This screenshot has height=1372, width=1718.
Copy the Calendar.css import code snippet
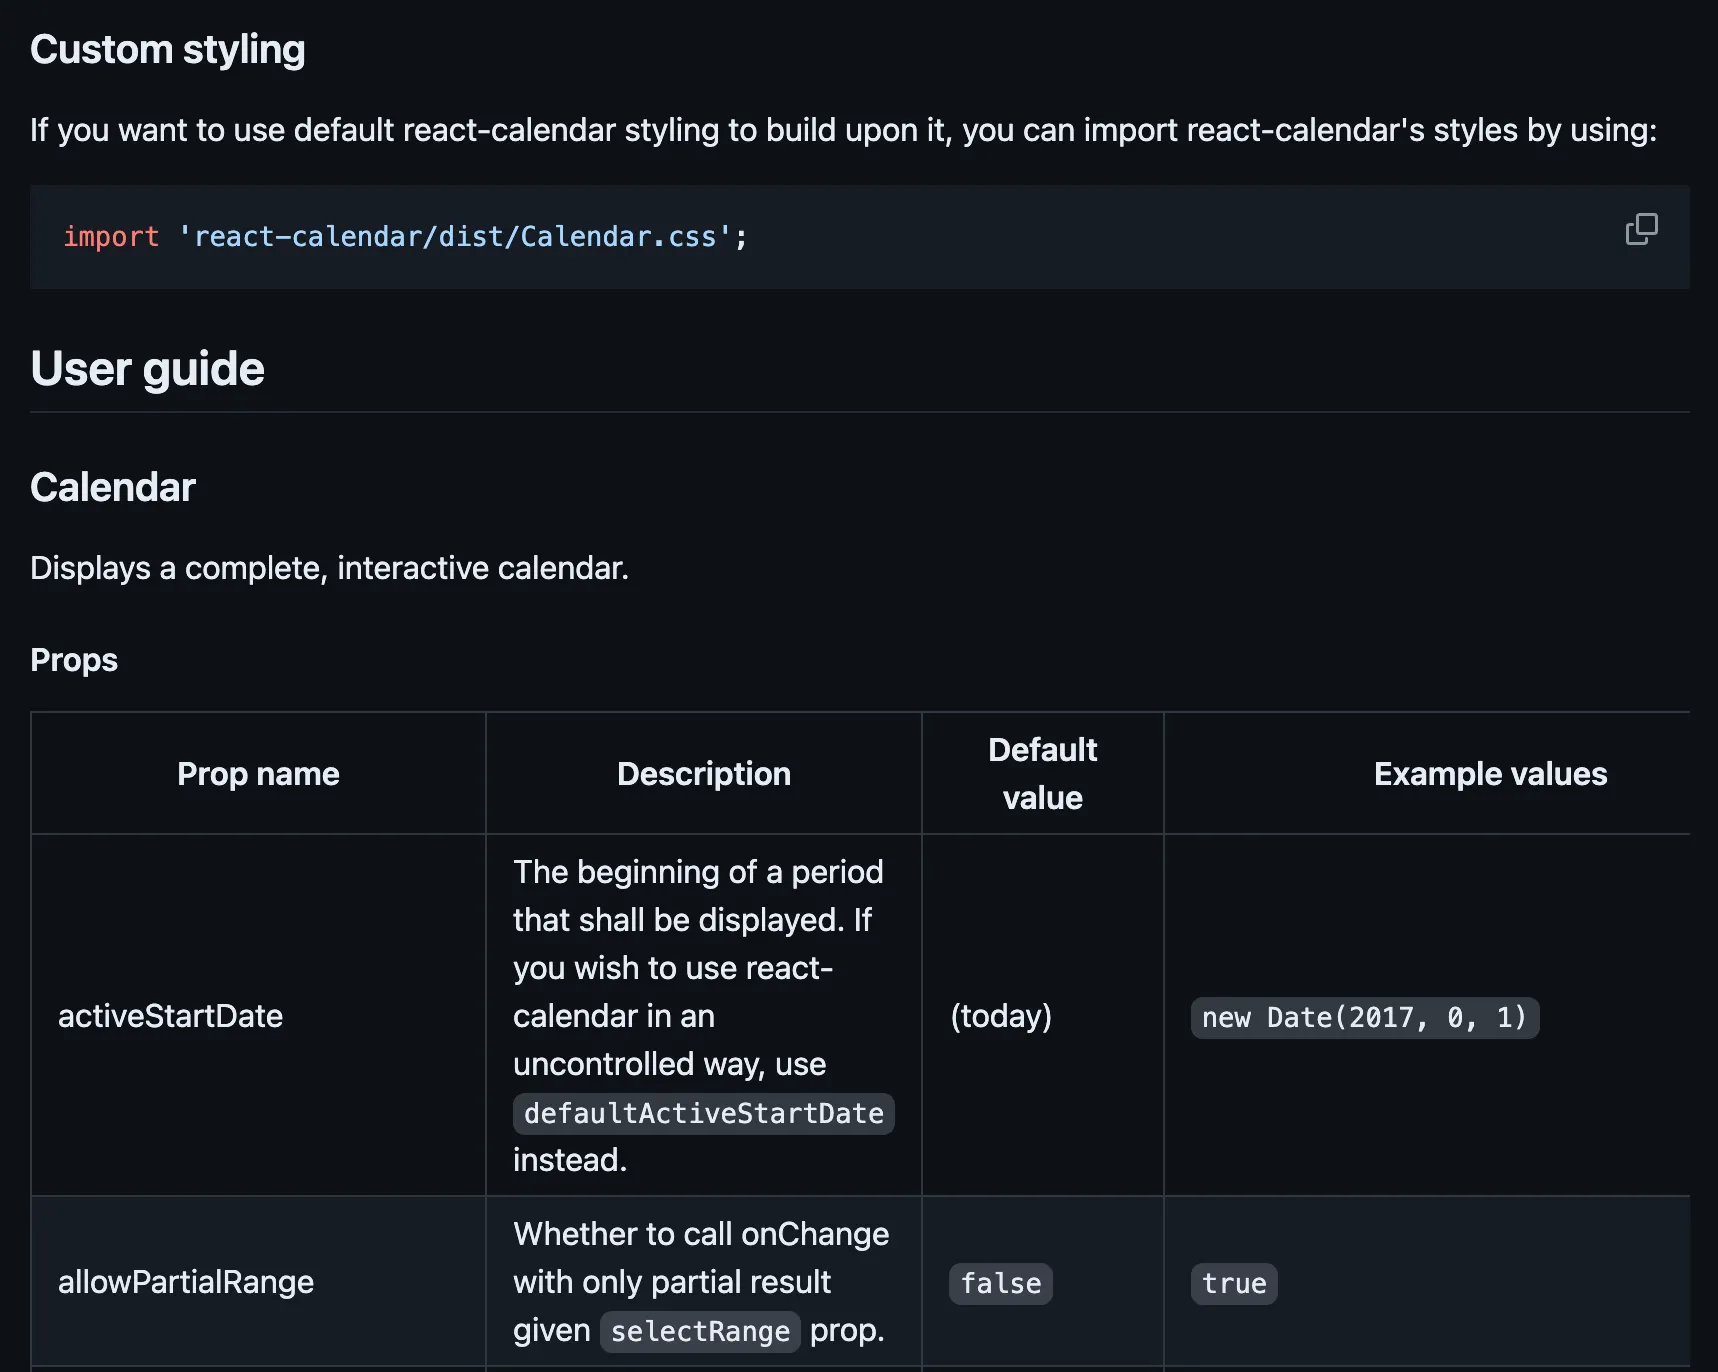click(1641, 229)
